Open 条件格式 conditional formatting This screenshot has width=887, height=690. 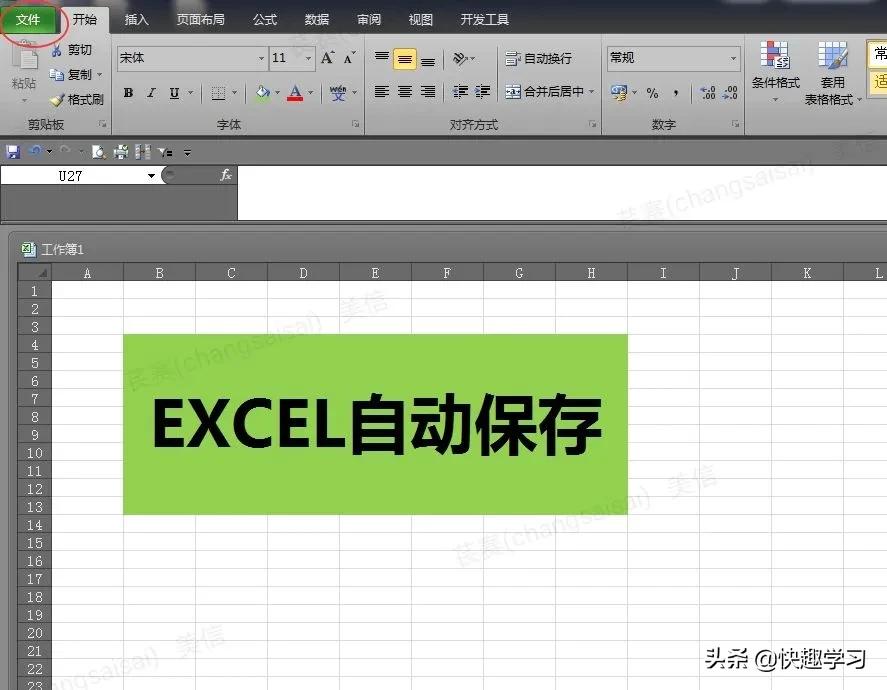[x=776, y=72]
